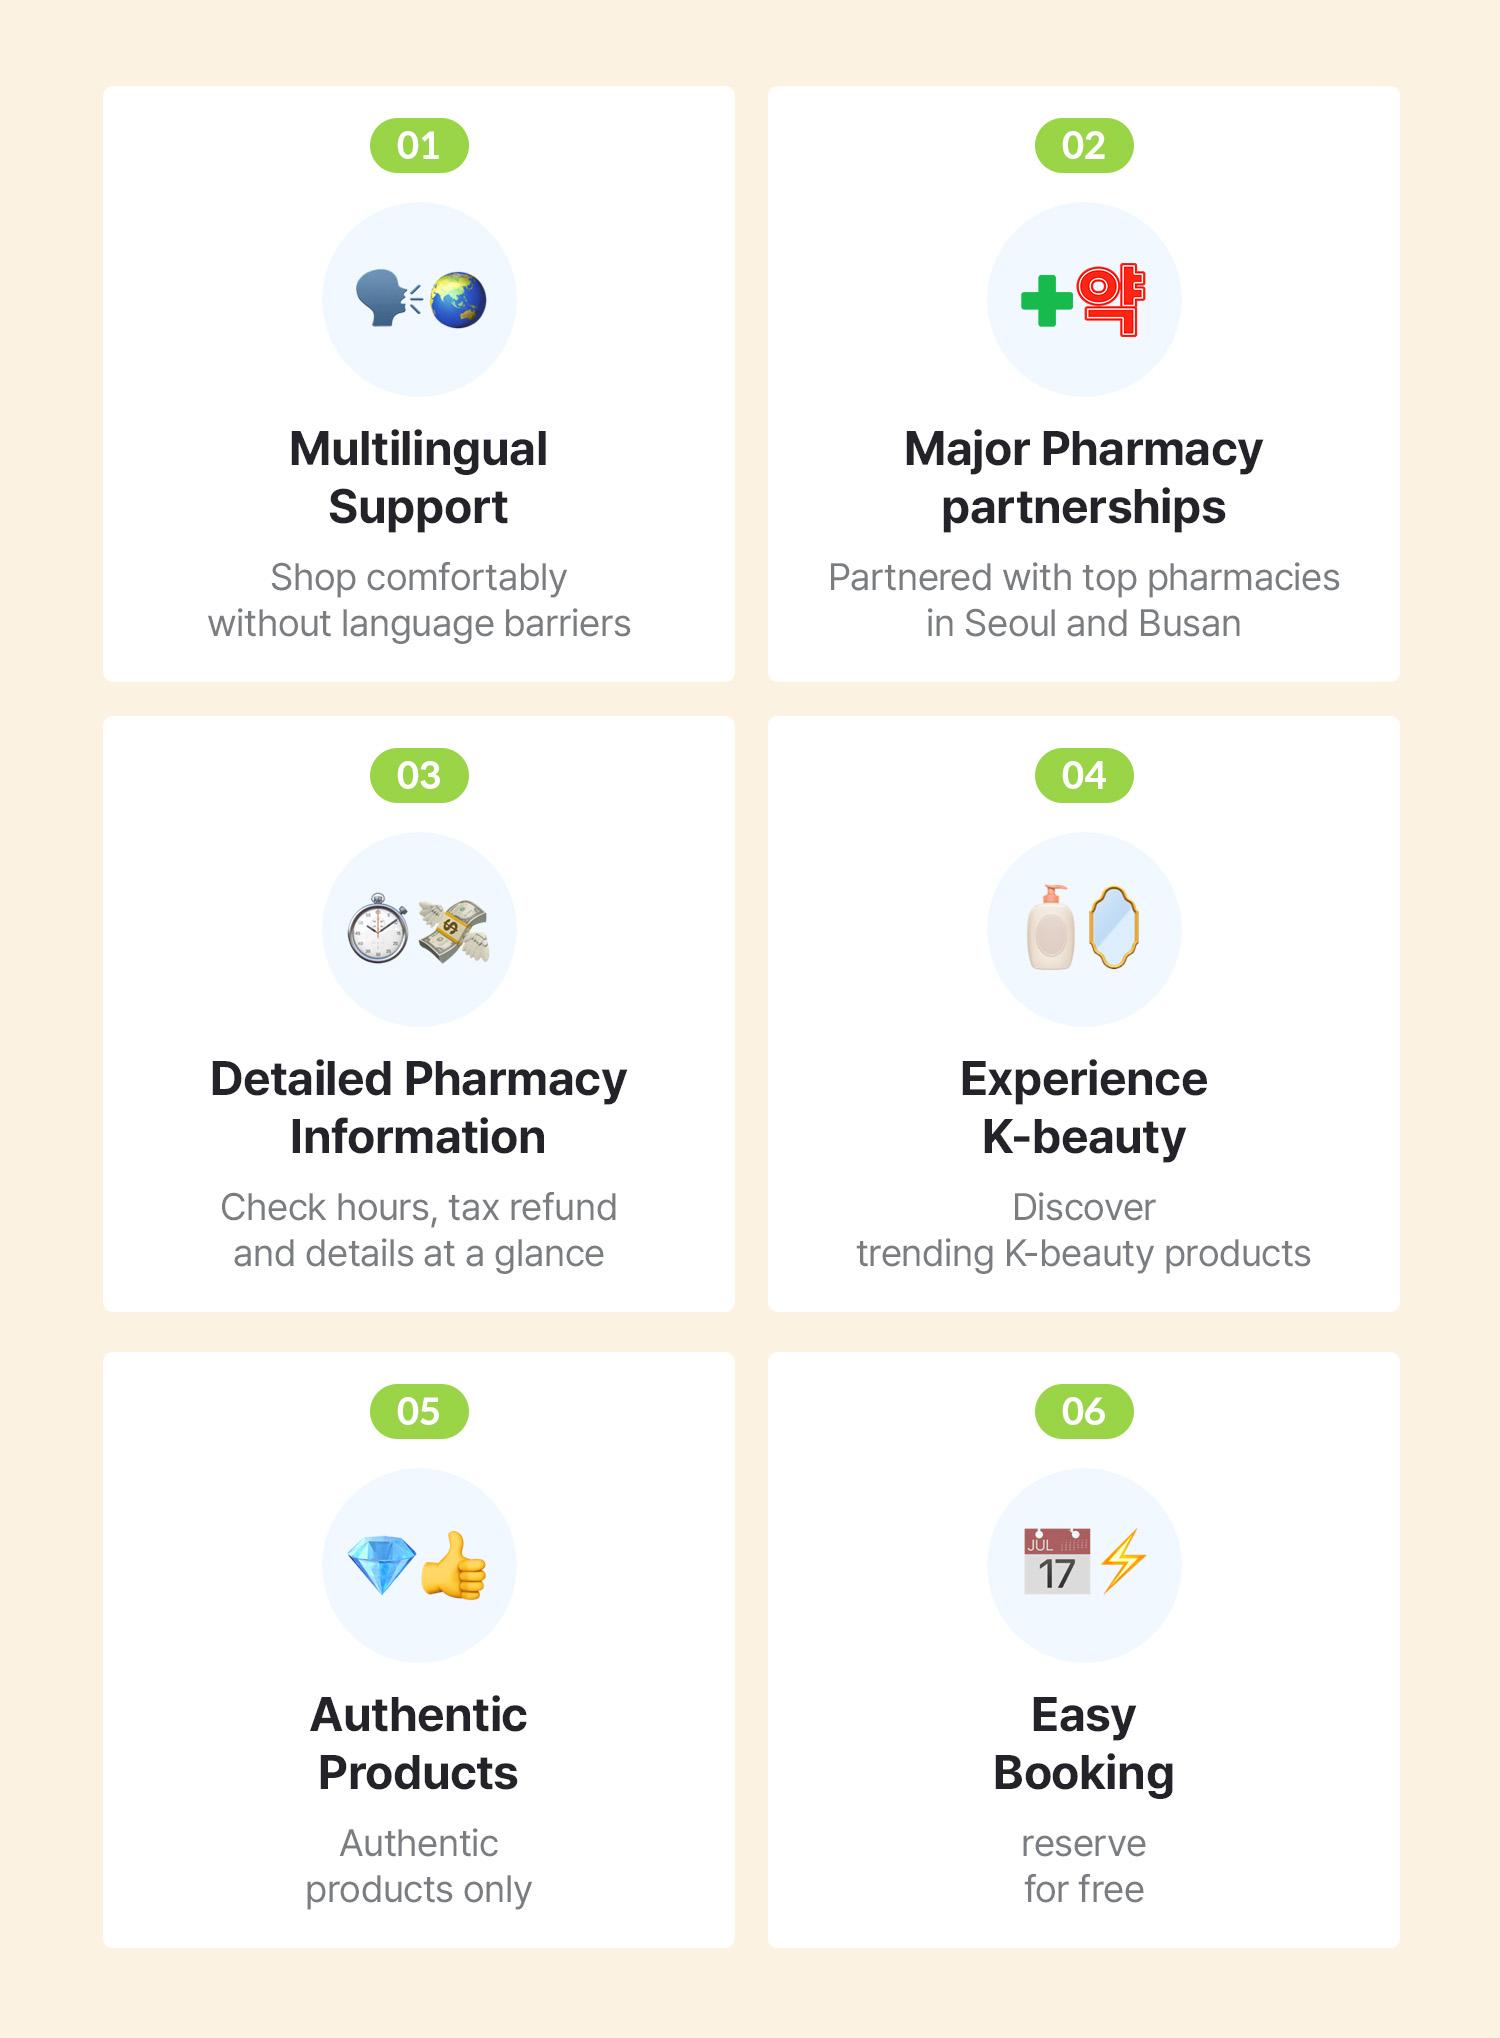Viewport: 1500px width, 2038px height.
Task: Click the green cross pharmacy icon
Action: pyautogui.click(x=1083, y=300)
